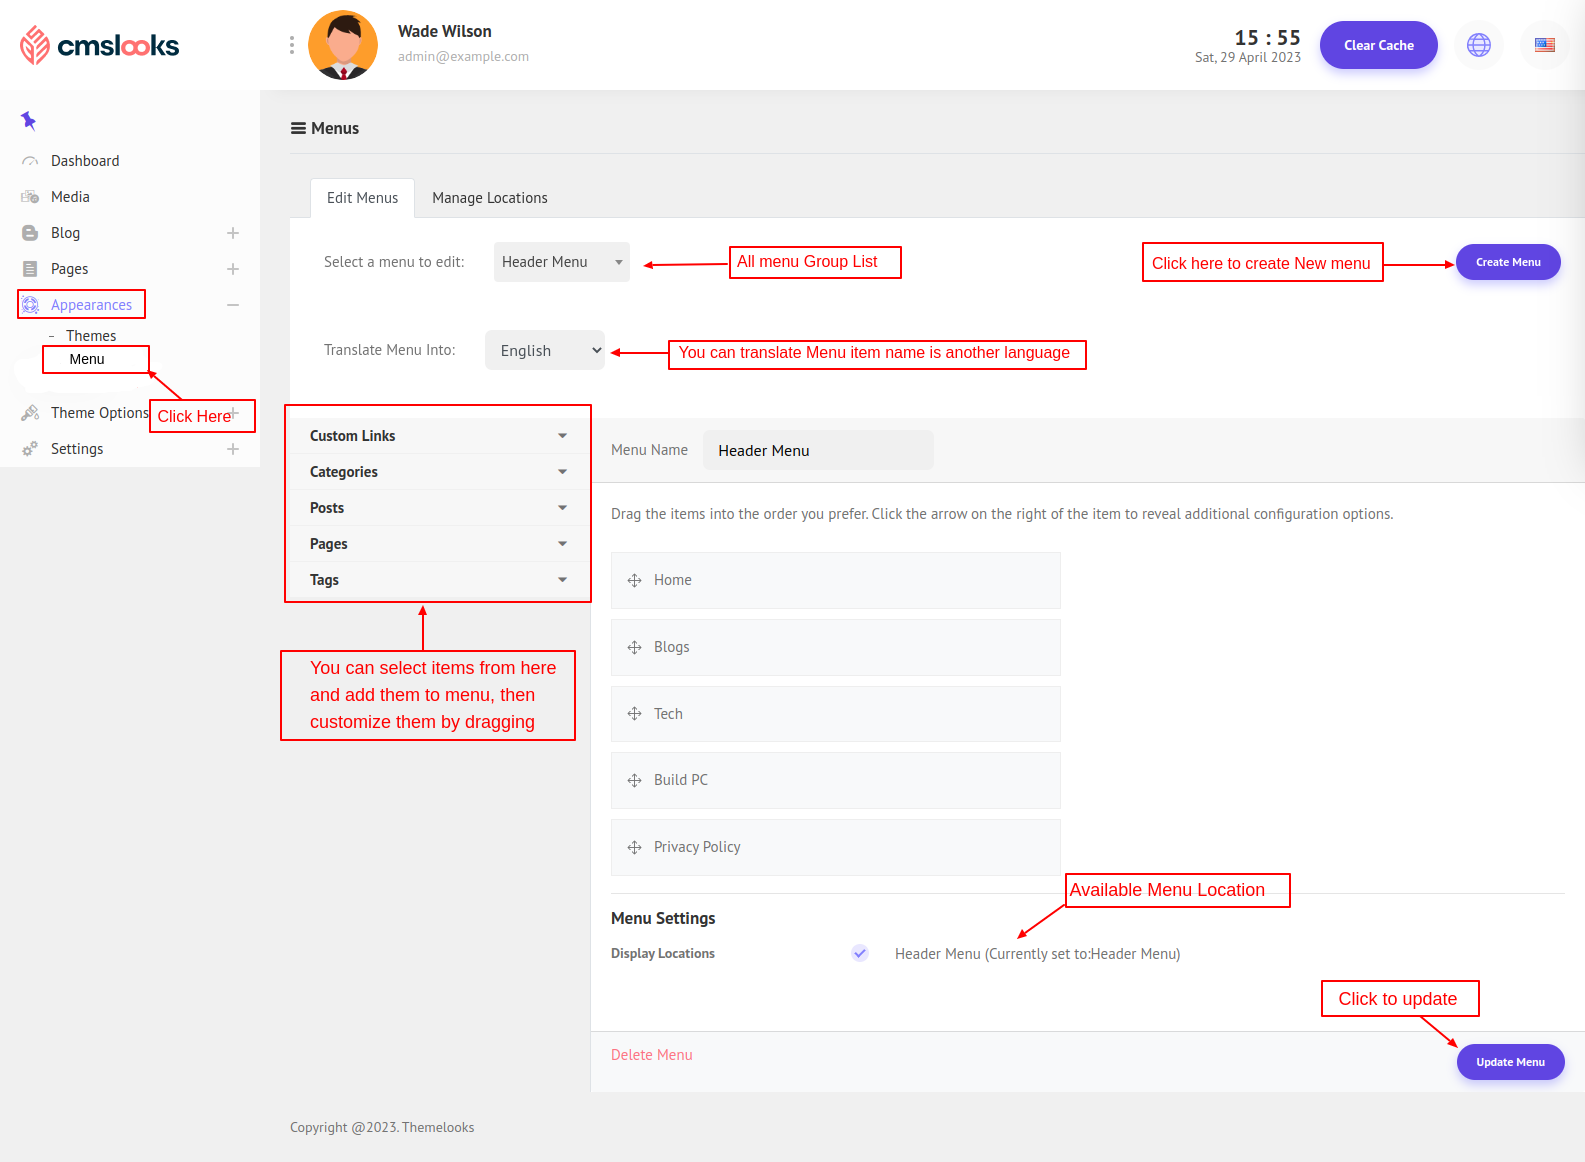The image size is (1585, 1162).
Task: Click the pin icon in sidebar
Action: click(28, 121)
